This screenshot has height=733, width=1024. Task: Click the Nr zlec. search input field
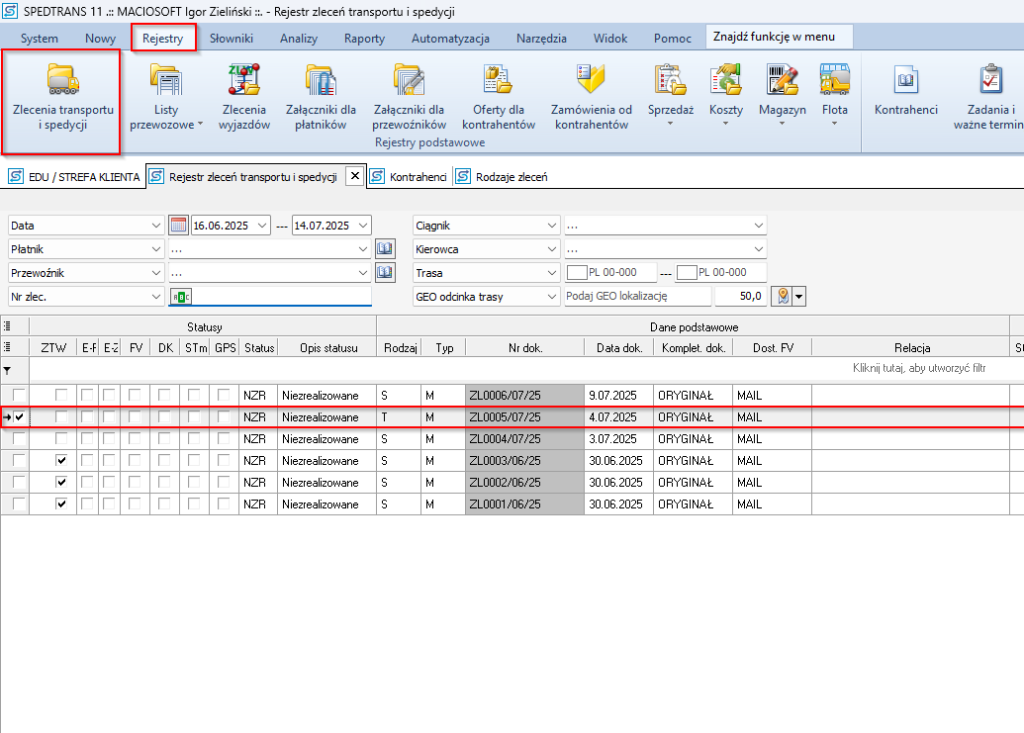tap(280, 296)
